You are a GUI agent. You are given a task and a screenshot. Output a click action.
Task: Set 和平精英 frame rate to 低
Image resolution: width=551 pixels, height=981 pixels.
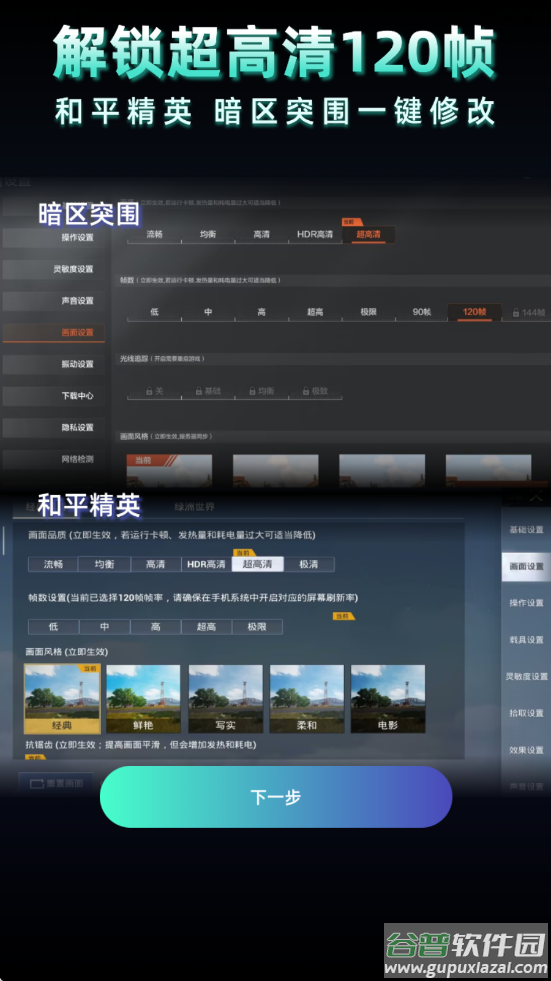(x=53, y=627)
